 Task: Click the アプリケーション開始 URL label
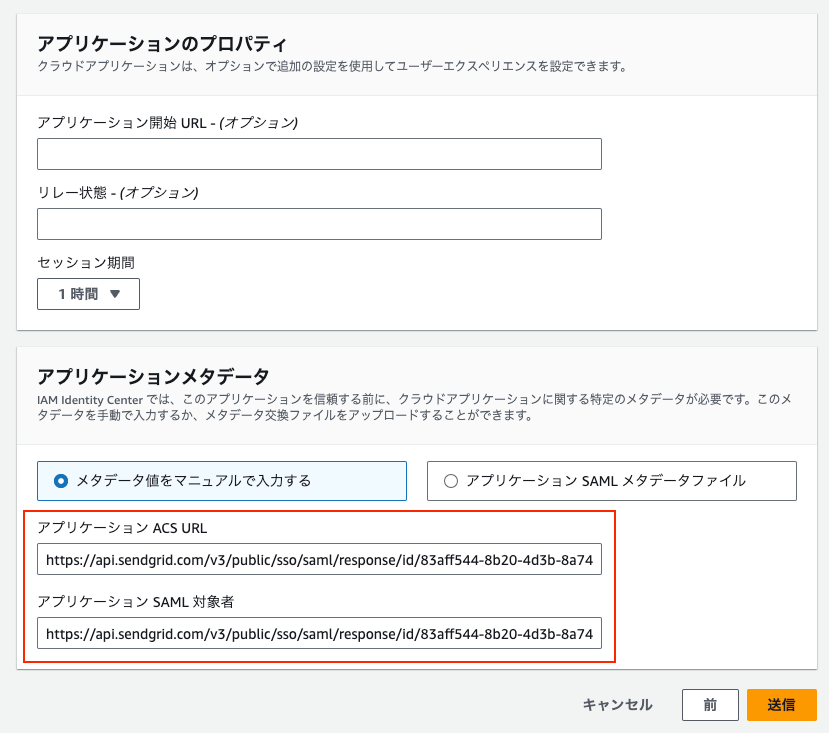[x=168, y=123]
